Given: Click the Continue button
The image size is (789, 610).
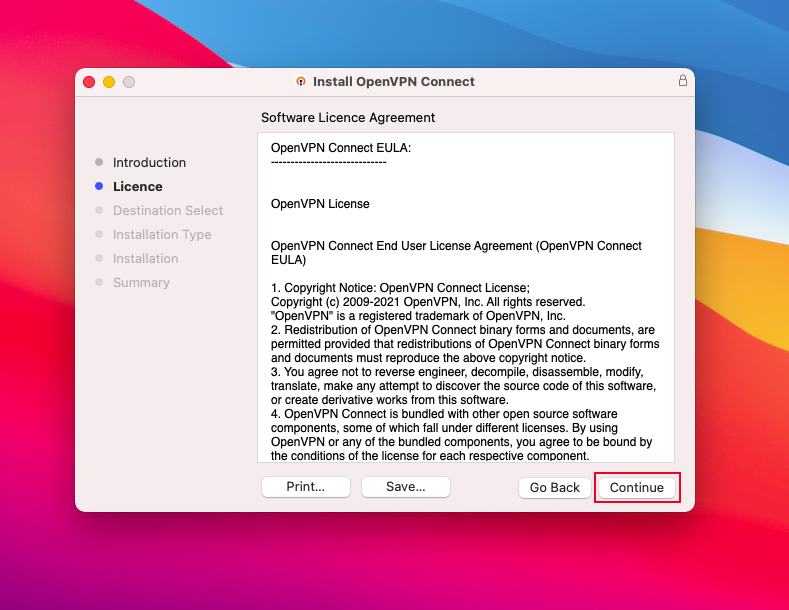Looking at the screenshot, I should click(637, 487).
